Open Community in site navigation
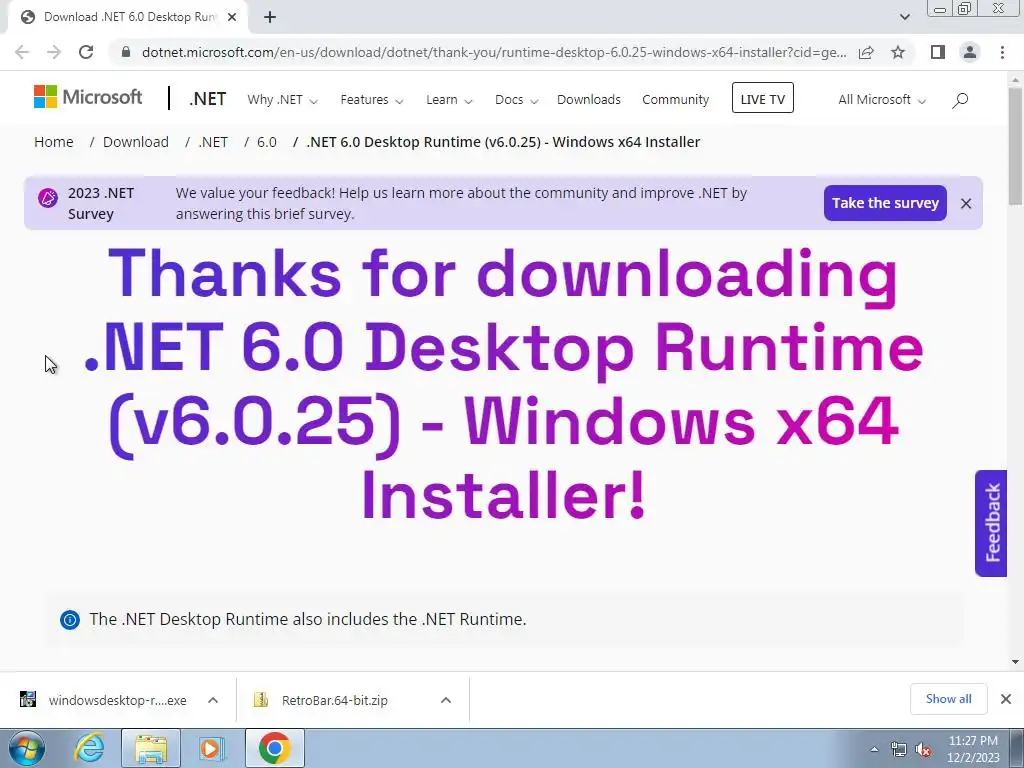This screenshot has width=1024, height=768. click(675, 100)
